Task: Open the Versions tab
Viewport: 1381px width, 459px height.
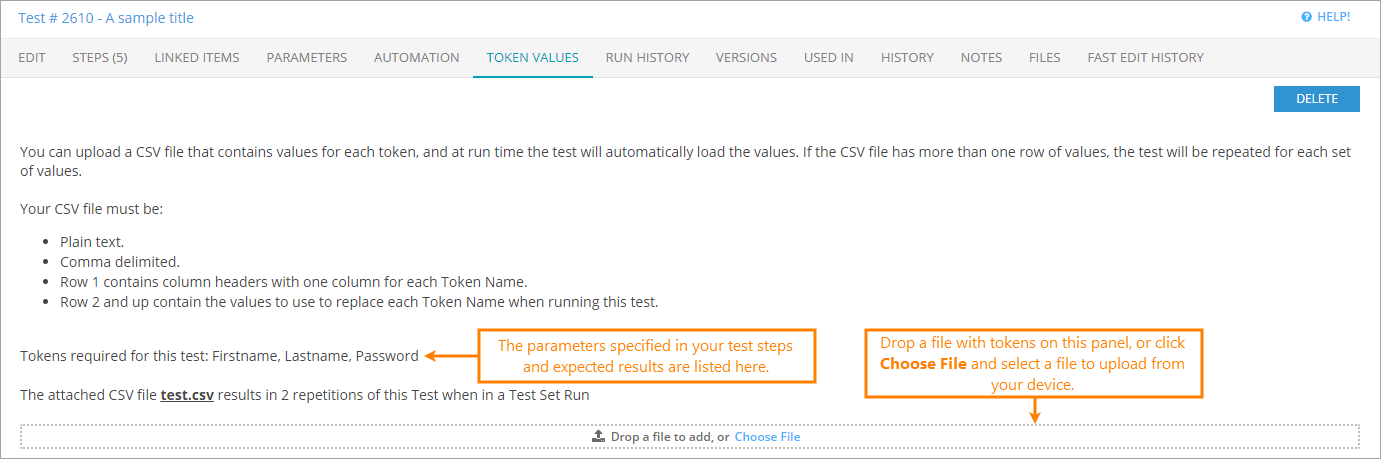Action: (746, 58)
